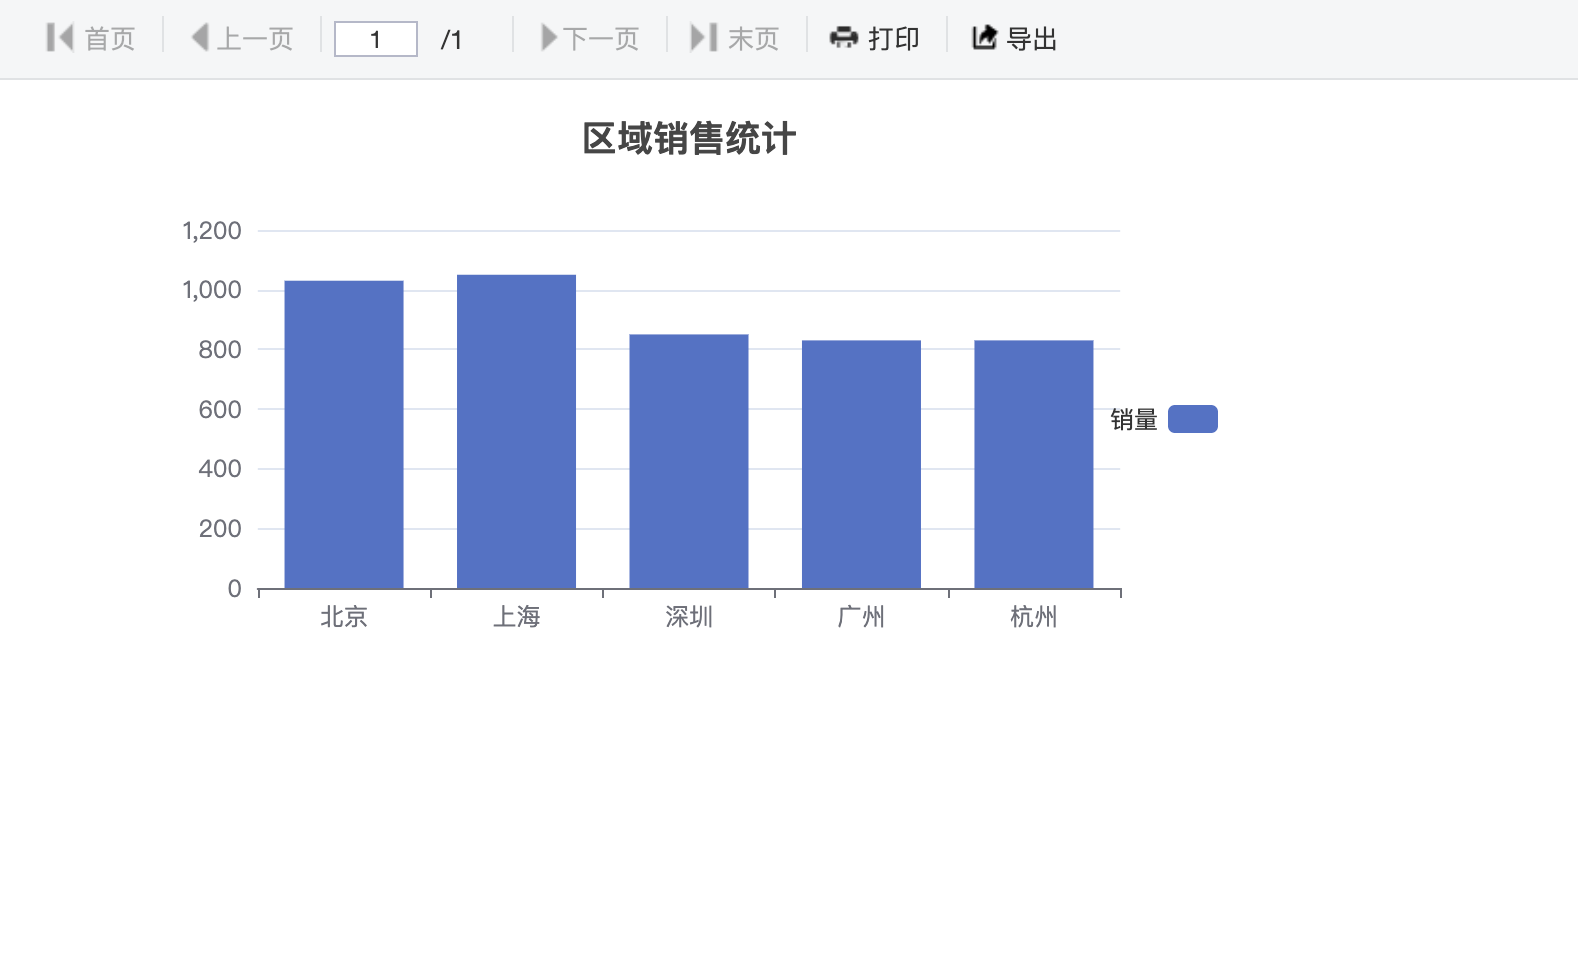The height and width of the screenshot is (962, 1578).
Task: Click the 销量 legend label
Action: click(x=1134, y=420)
